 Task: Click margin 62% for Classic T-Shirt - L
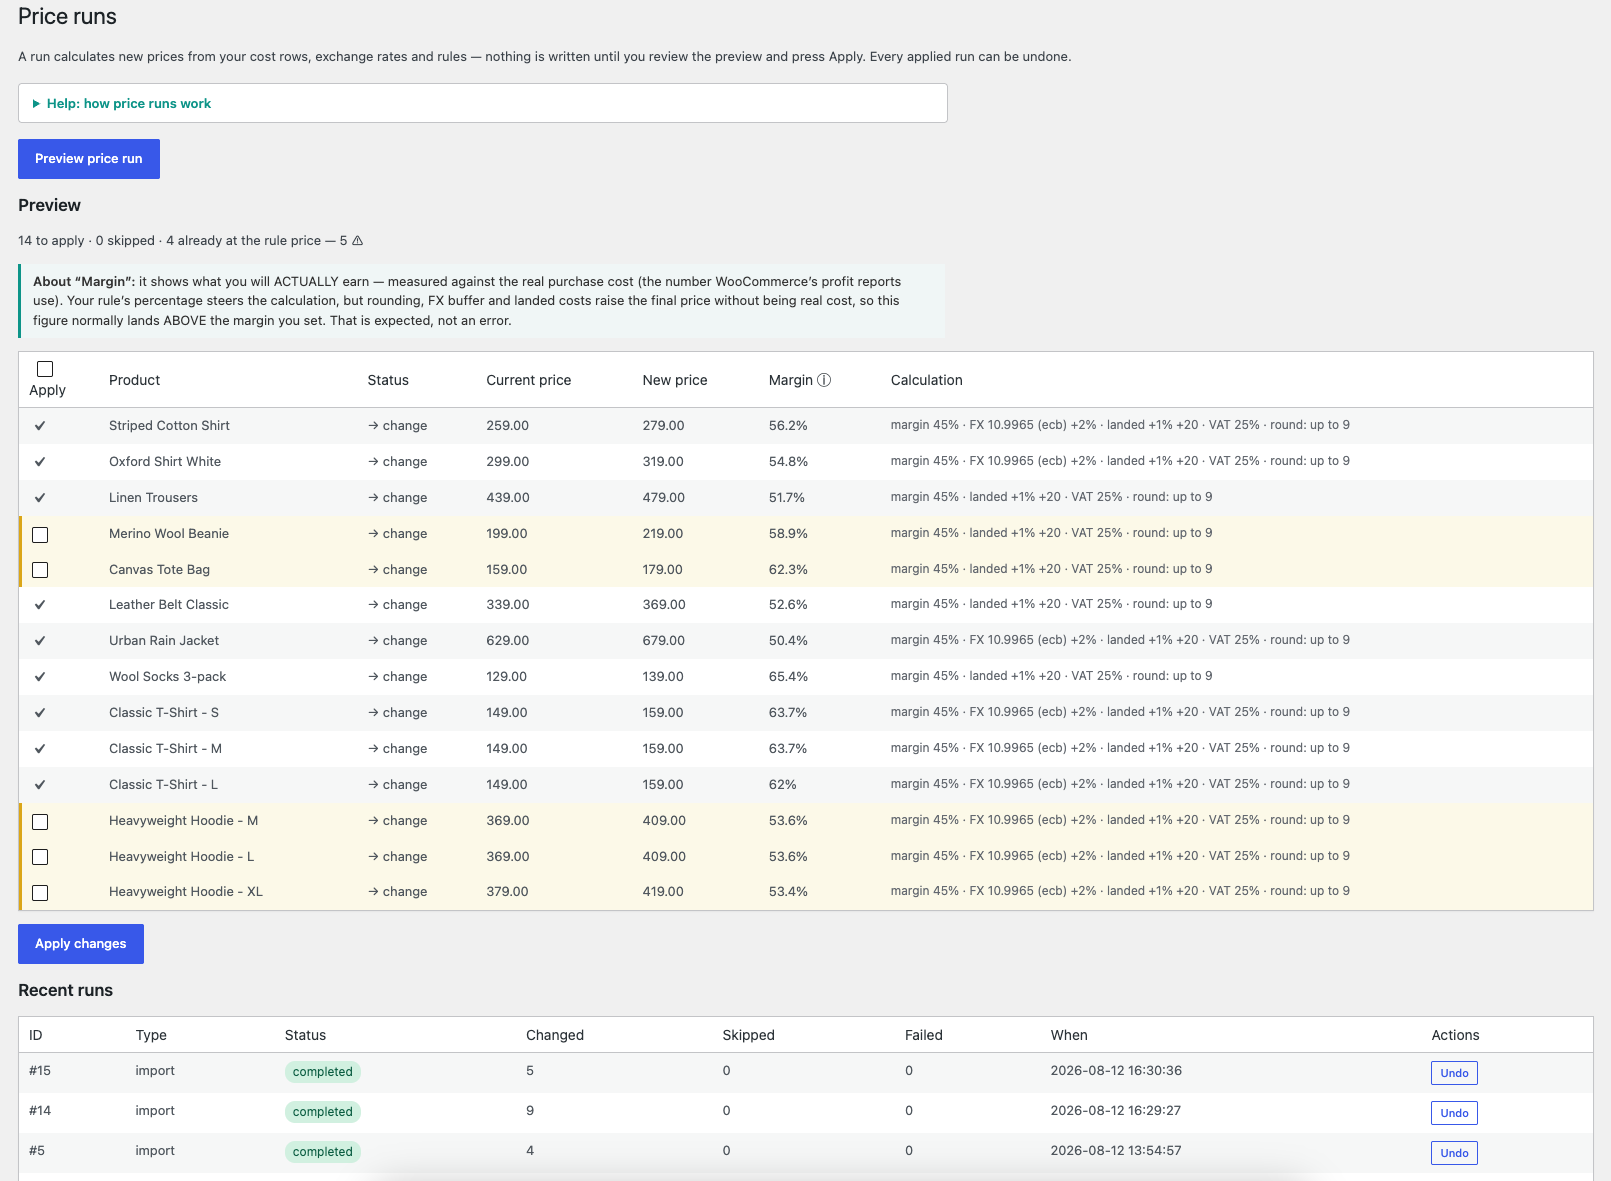tap(783, 785)
